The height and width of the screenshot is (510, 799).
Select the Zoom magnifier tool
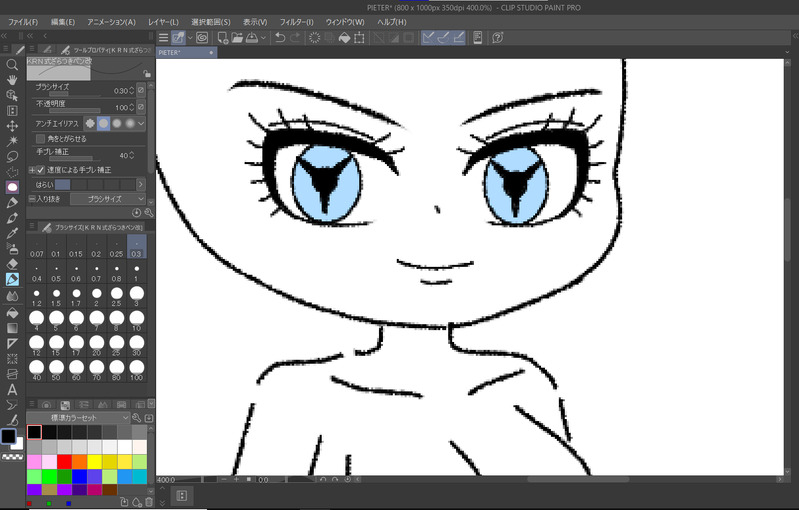point(12,65)
